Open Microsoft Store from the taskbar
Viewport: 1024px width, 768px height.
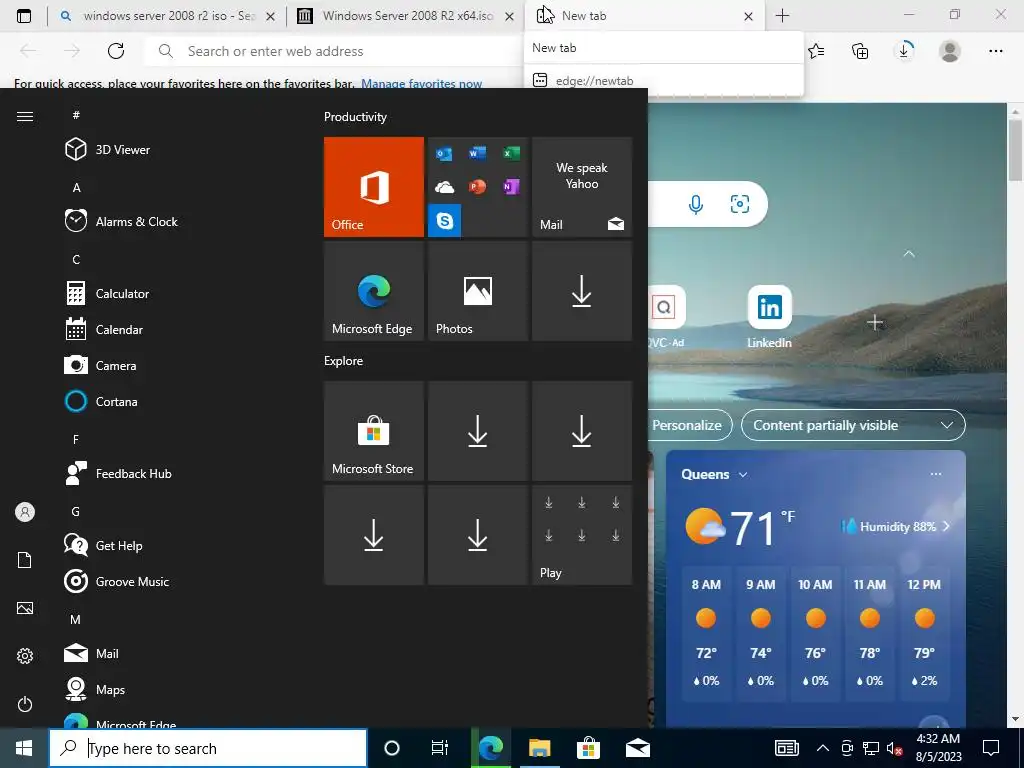point(588,748)
